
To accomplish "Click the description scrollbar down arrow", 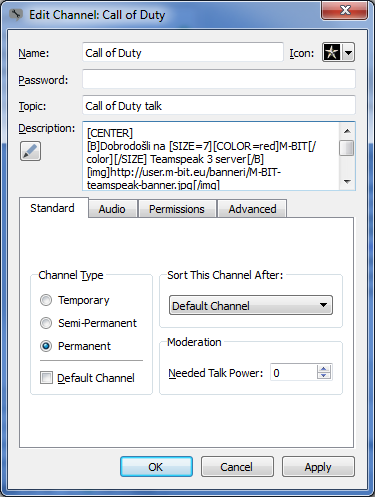I will 347,182.
